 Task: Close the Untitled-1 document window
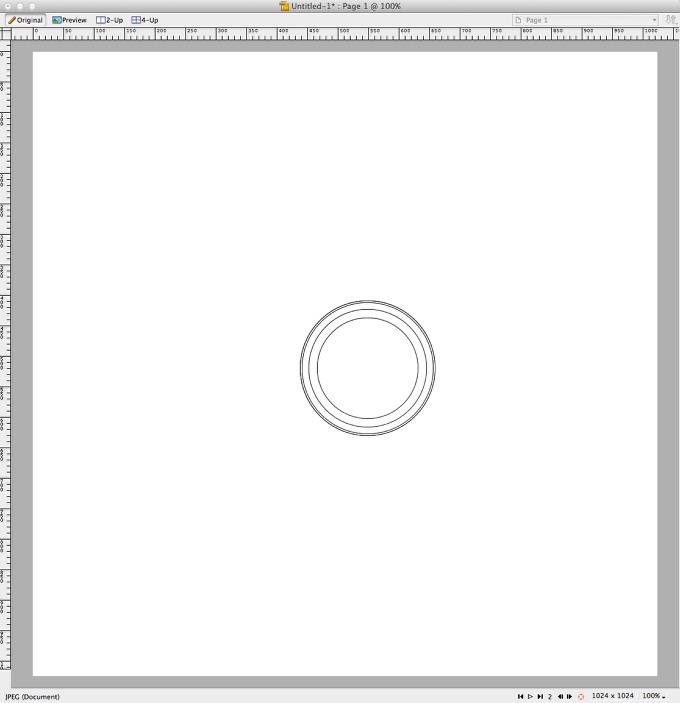pyautogui.click(x=8, y=6)
